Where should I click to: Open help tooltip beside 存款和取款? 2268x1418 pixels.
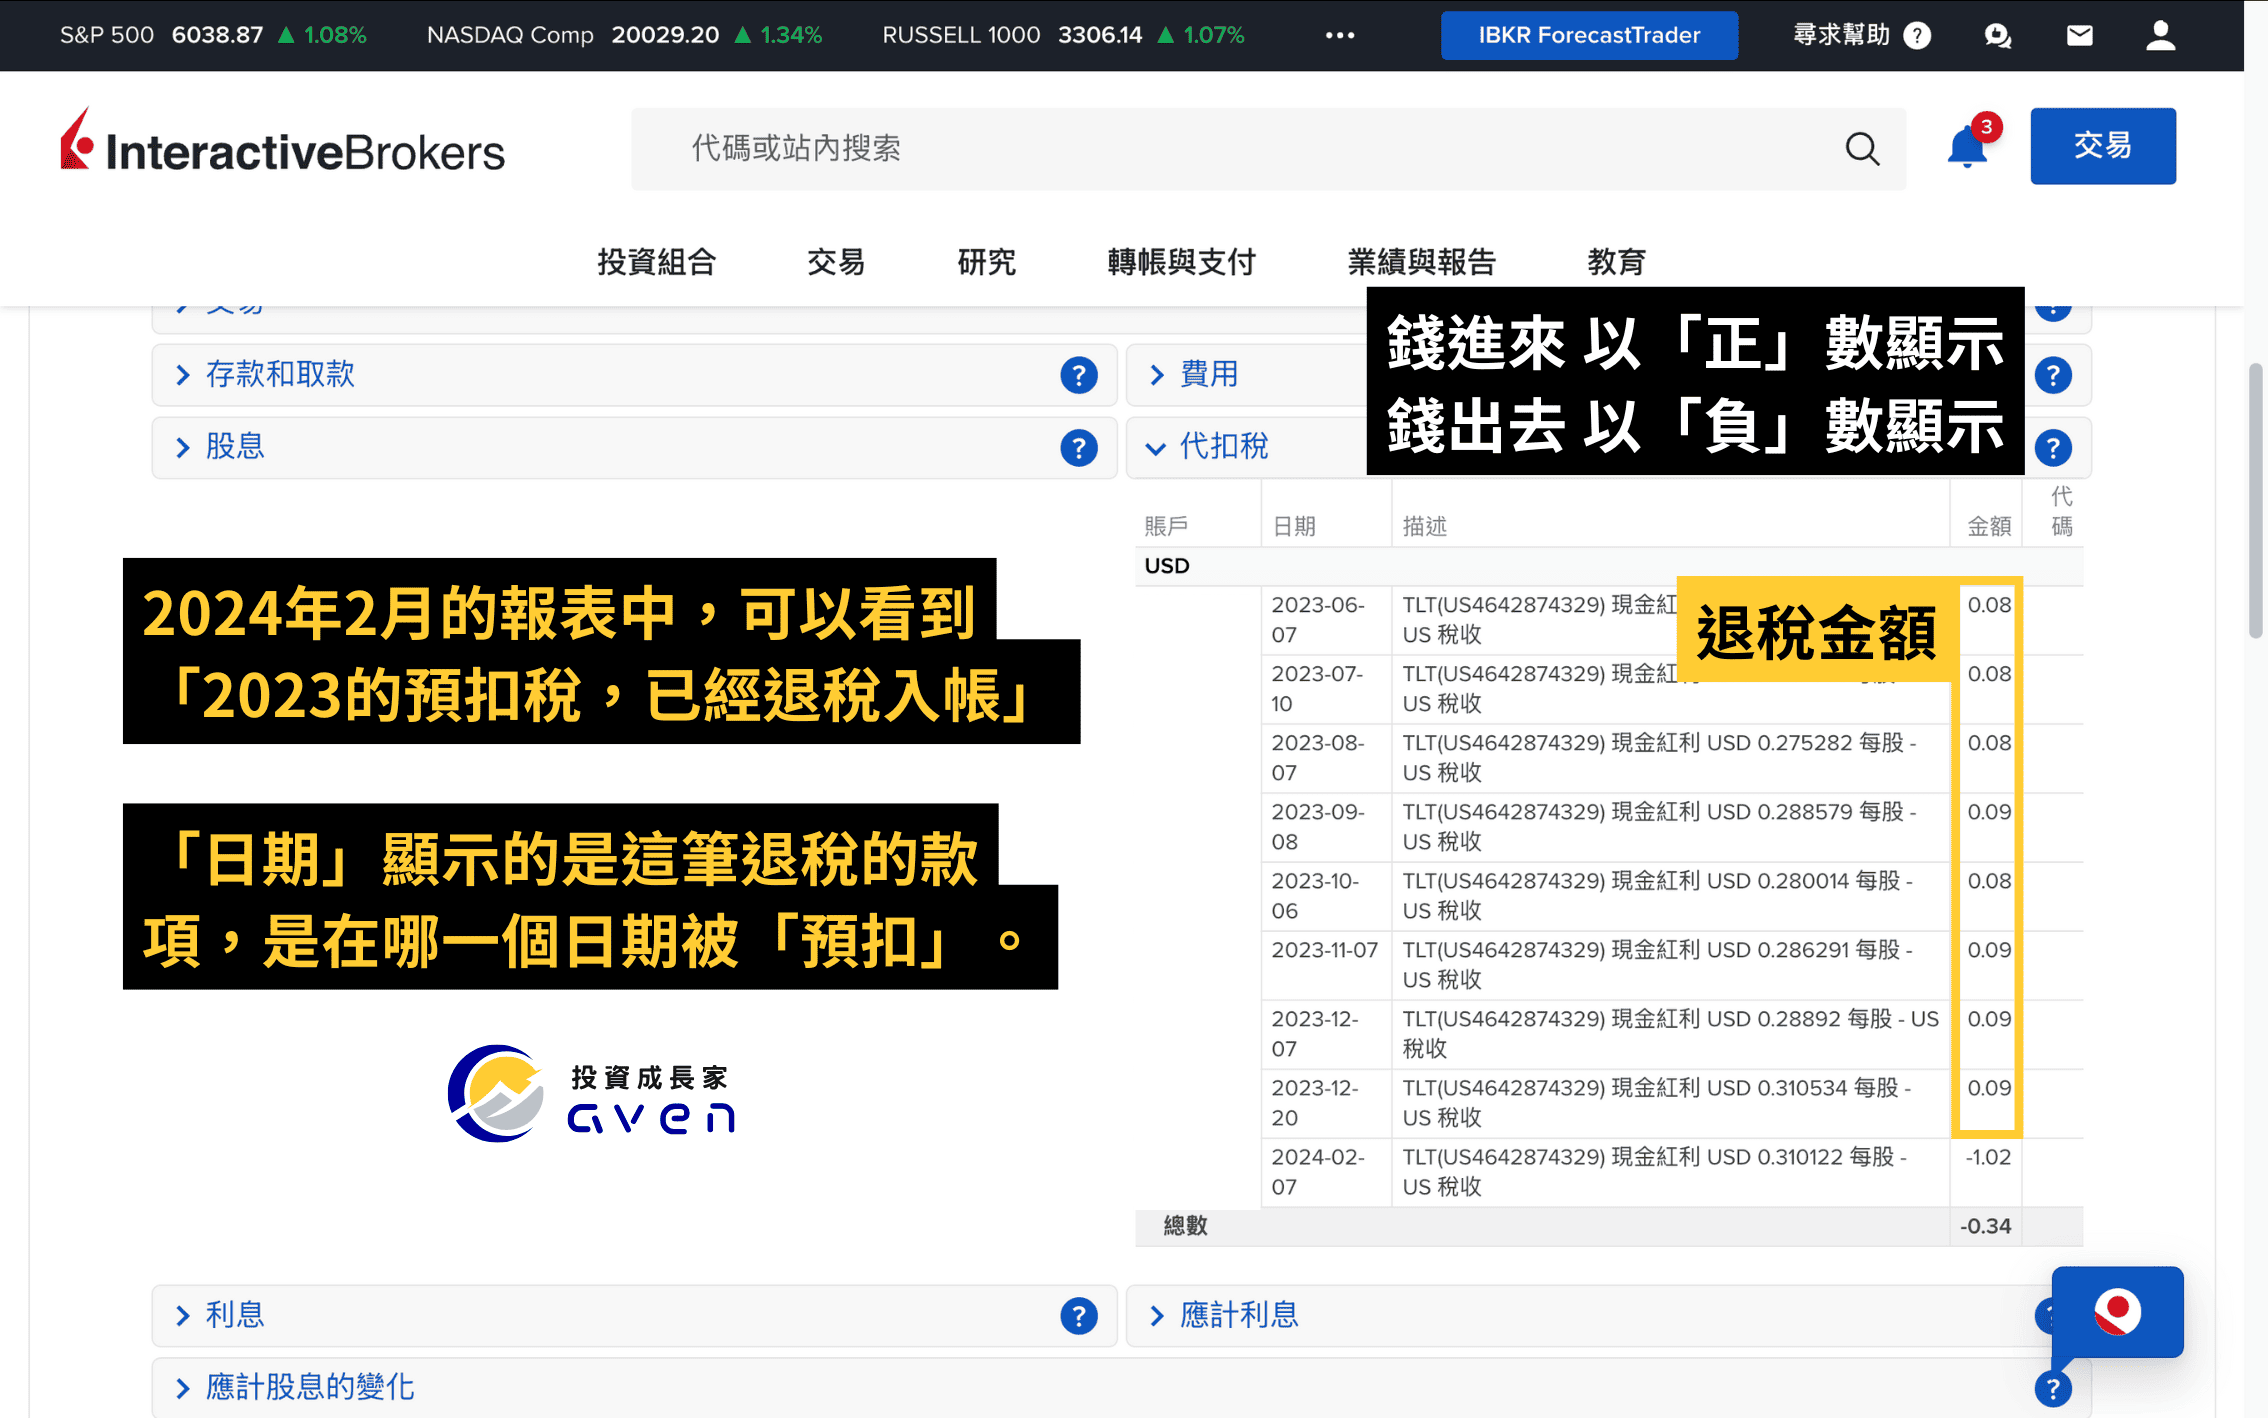pos(1078,375)
